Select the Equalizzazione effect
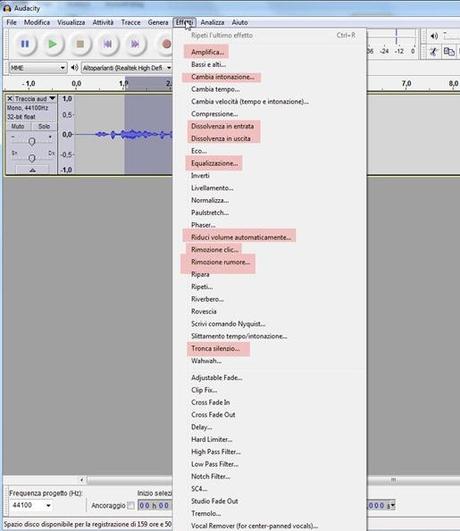The width and height of the screenshot is (460, 531). coord(214,163)
